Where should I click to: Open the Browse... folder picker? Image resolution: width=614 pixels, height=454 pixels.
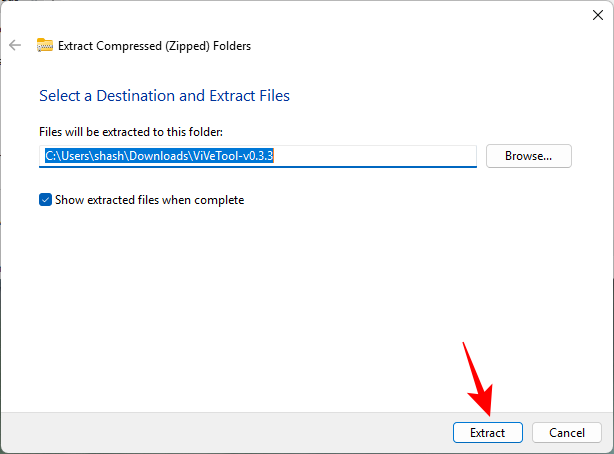tap(529, 156)
